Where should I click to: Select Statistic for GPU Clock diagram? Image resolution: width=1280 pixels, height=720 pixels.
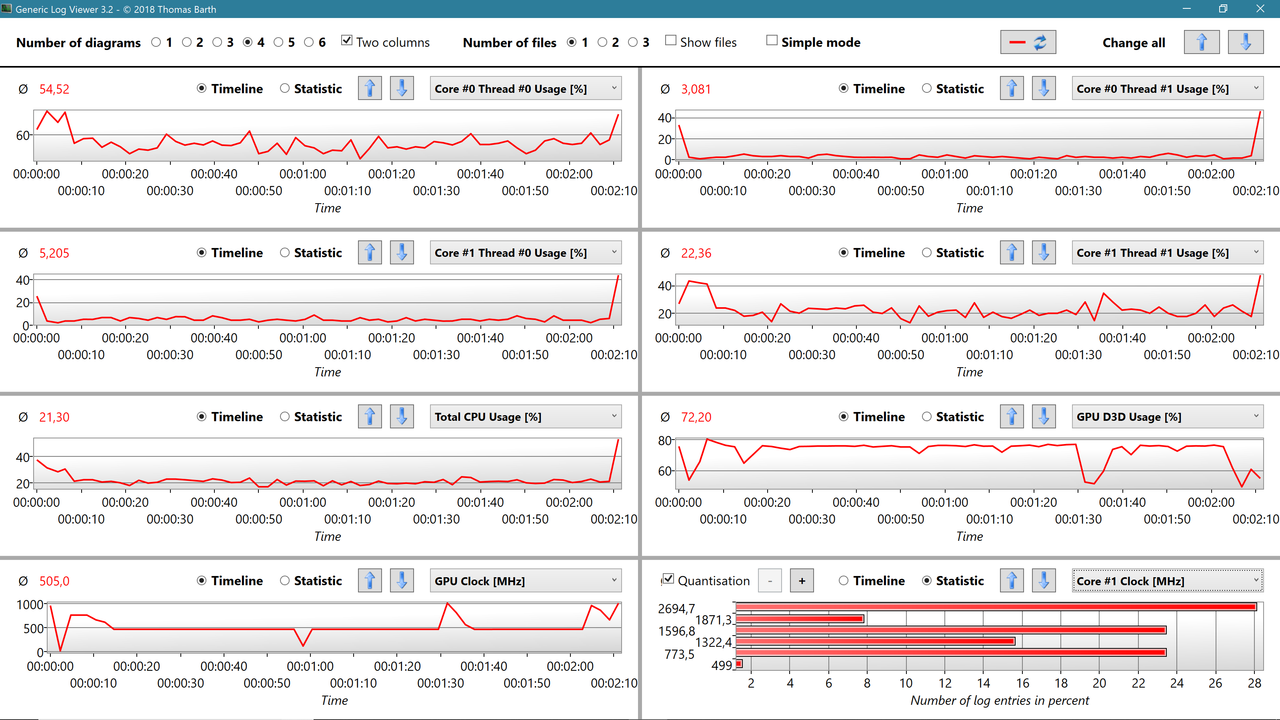tap(285, 580)
